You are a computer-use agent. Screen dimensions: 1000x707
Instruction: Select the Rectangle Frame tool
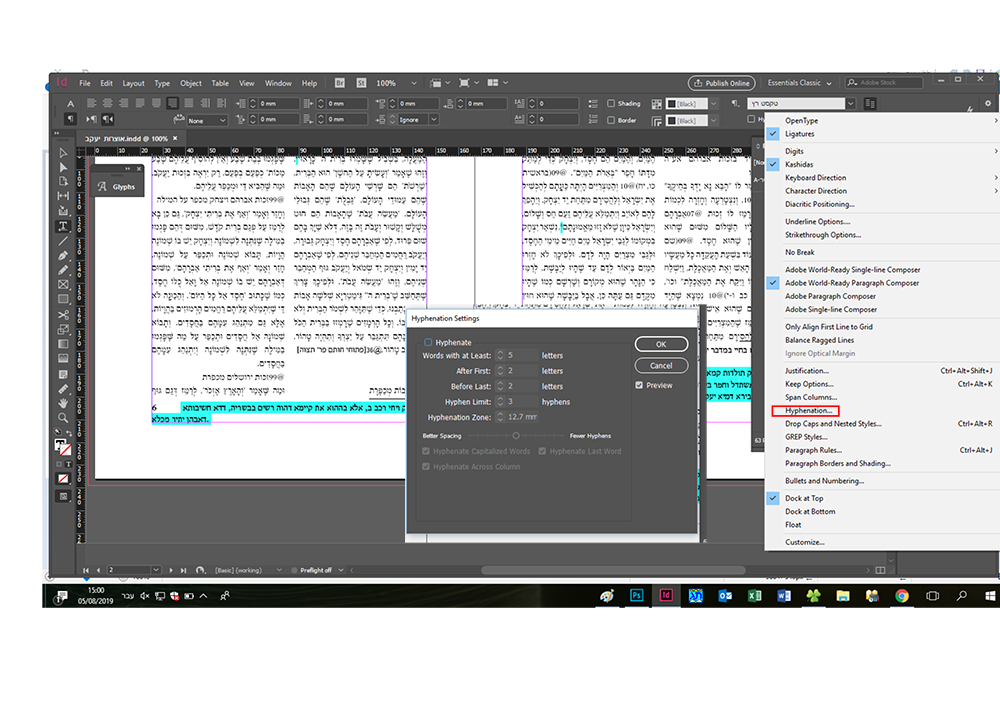(x=63, y=284)
